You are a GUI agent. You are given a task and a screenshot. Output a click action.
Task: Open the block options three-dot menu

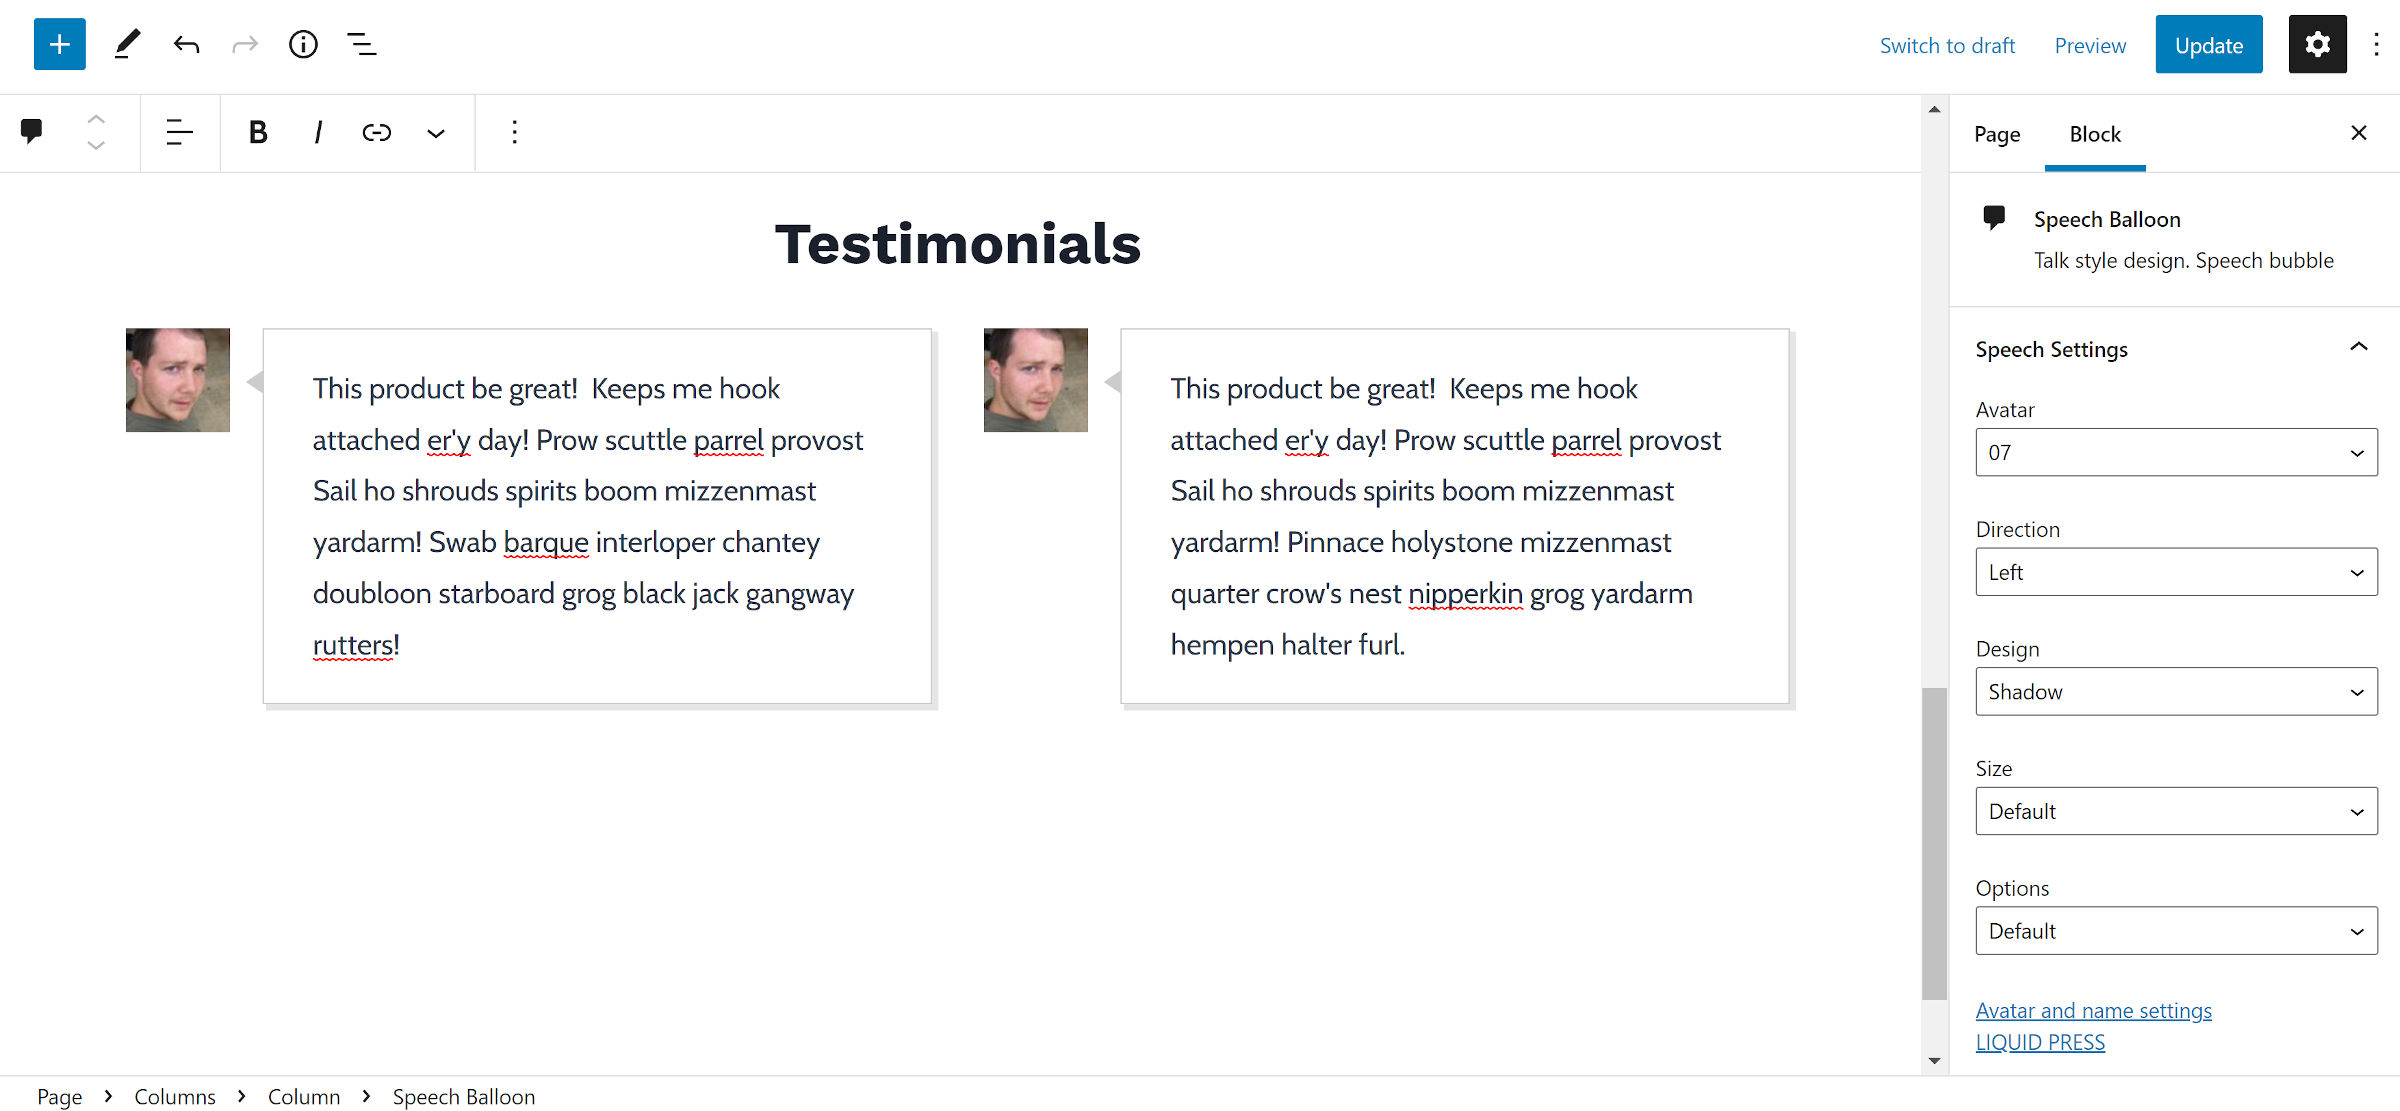514,132
